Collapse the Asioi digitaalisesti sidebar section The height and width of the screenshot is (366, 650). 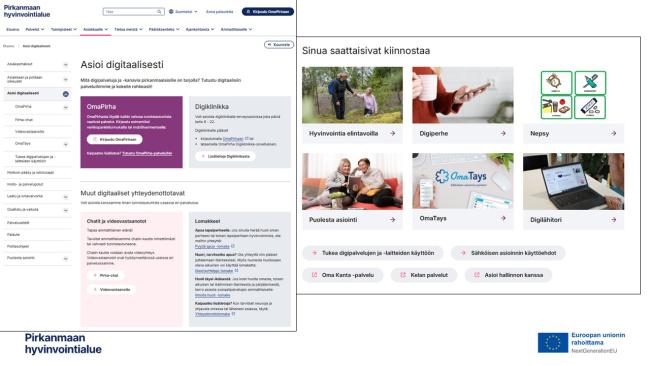[x=65, y=94]
